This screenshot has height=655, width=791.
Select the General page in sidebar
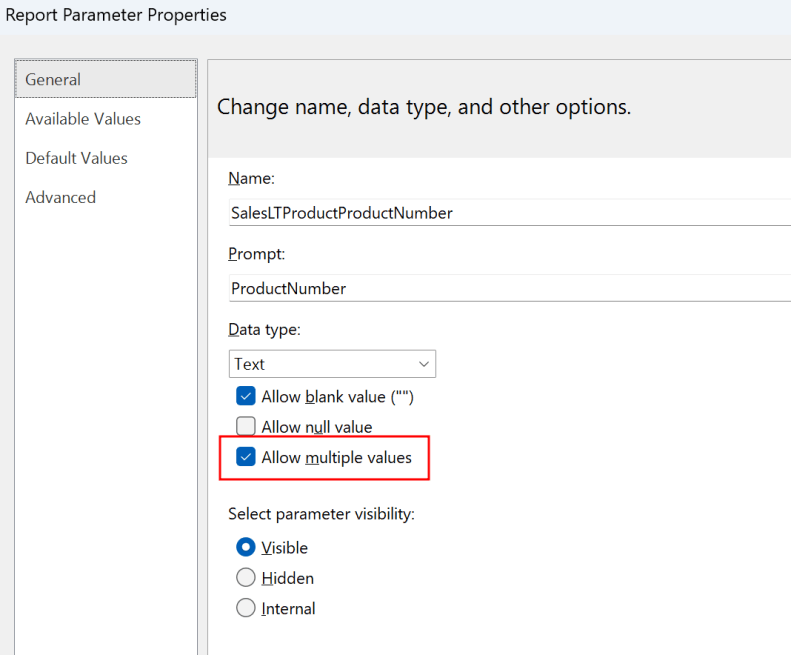click(x=106, y=79)
